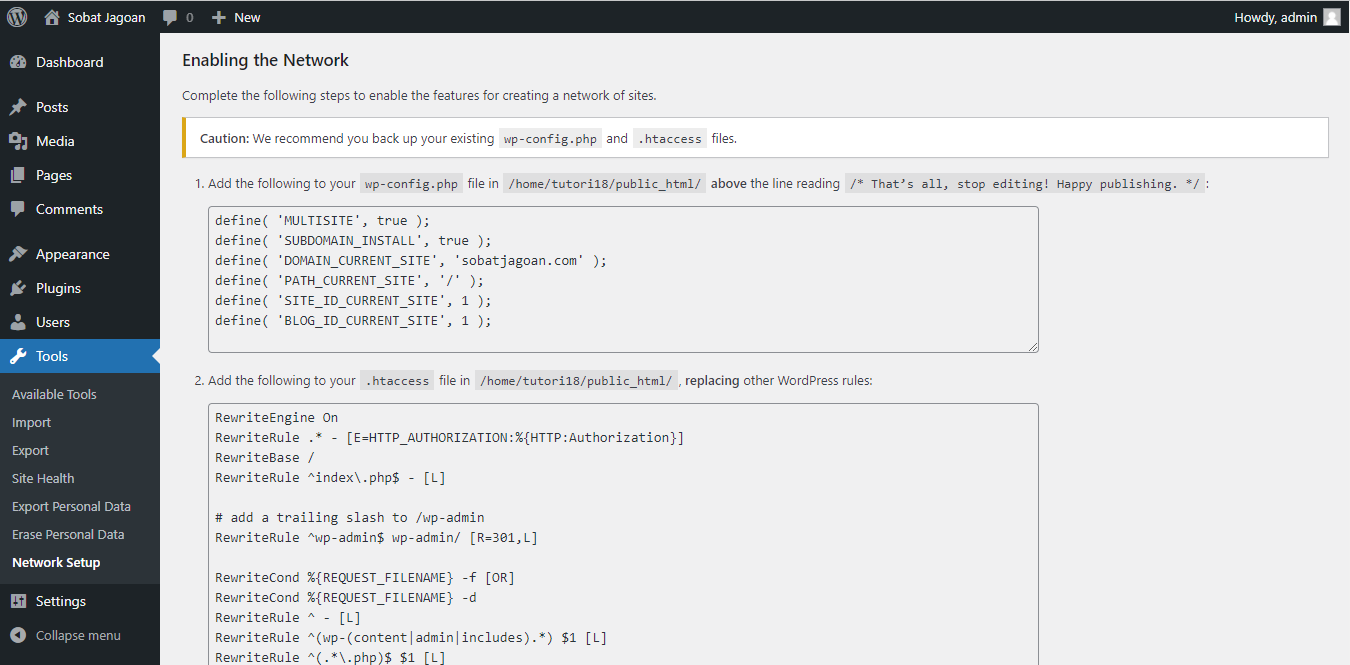
Task: Click the HTTP_AUTHORIZATION RewriteRule line
Action: pos(449,437)
